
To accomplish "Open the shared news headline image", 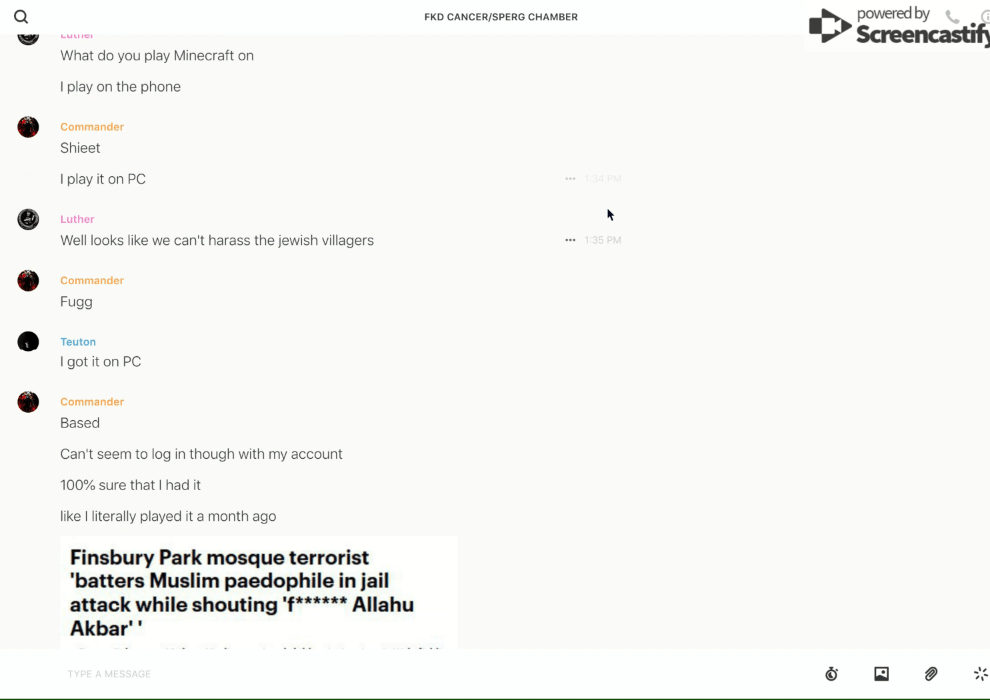I will pyautogui.click(x=258, y=592).
